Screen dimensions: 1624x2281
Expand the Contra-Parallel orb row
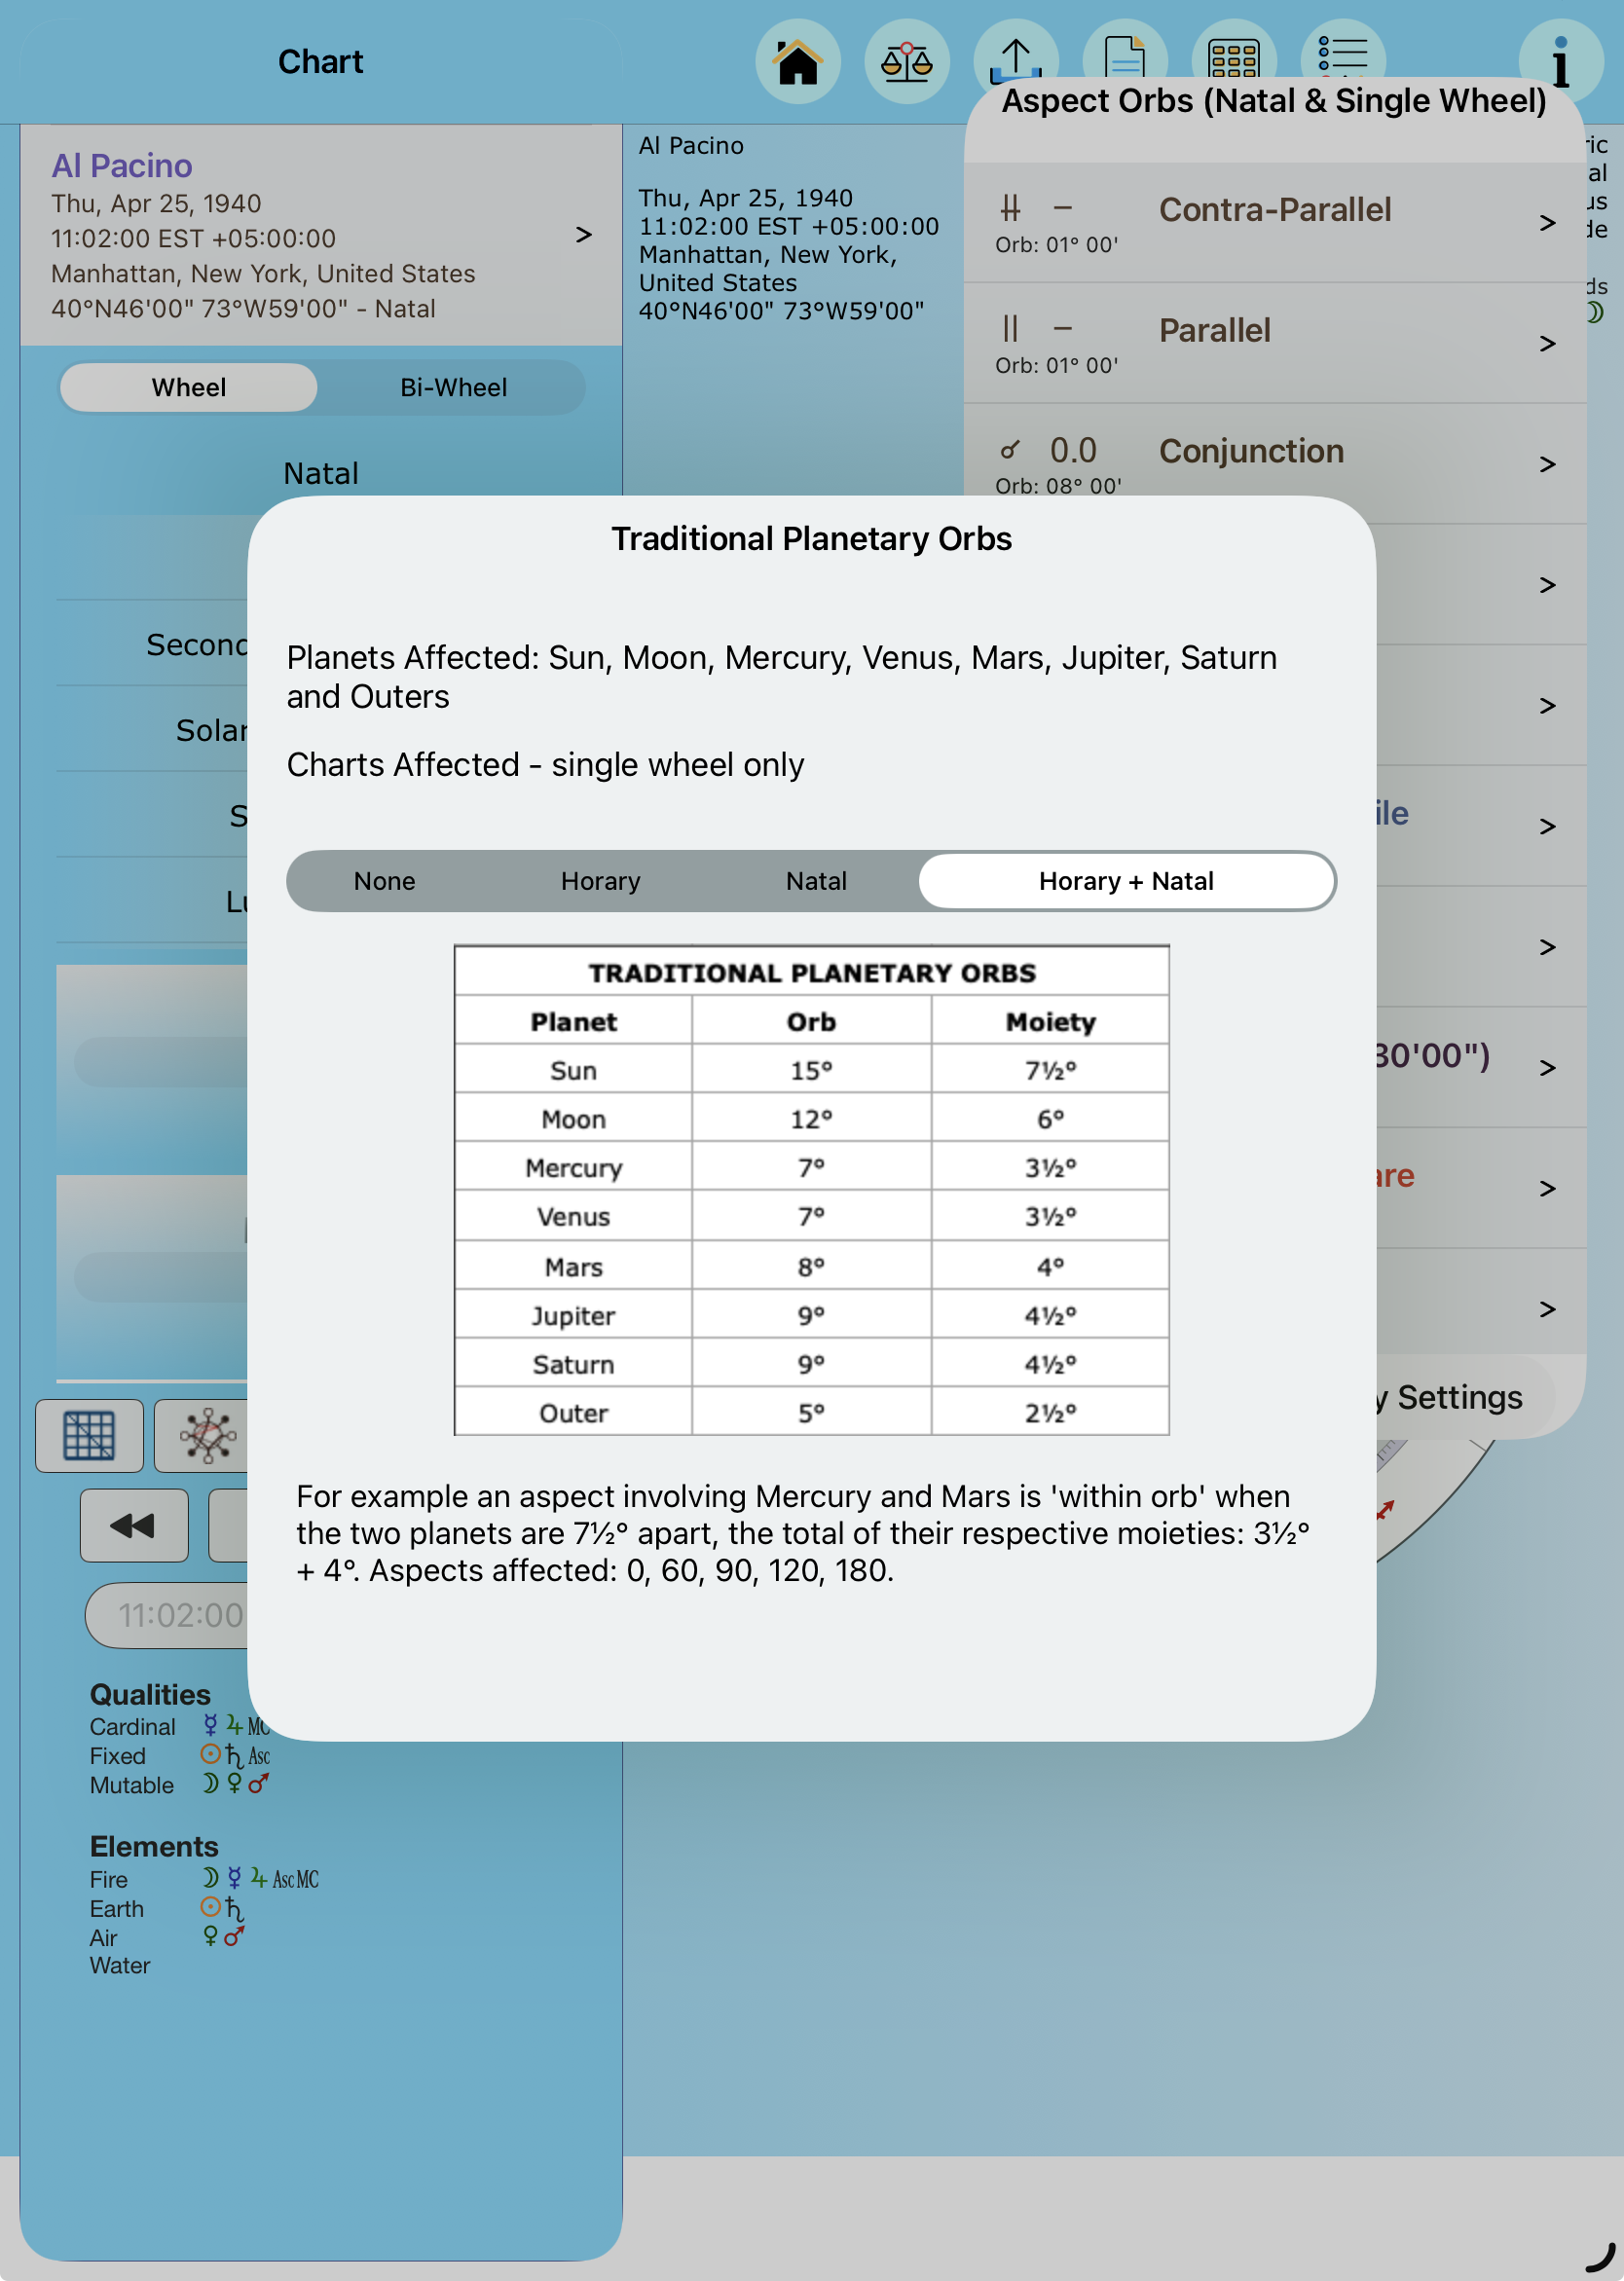pos(1274,222)
